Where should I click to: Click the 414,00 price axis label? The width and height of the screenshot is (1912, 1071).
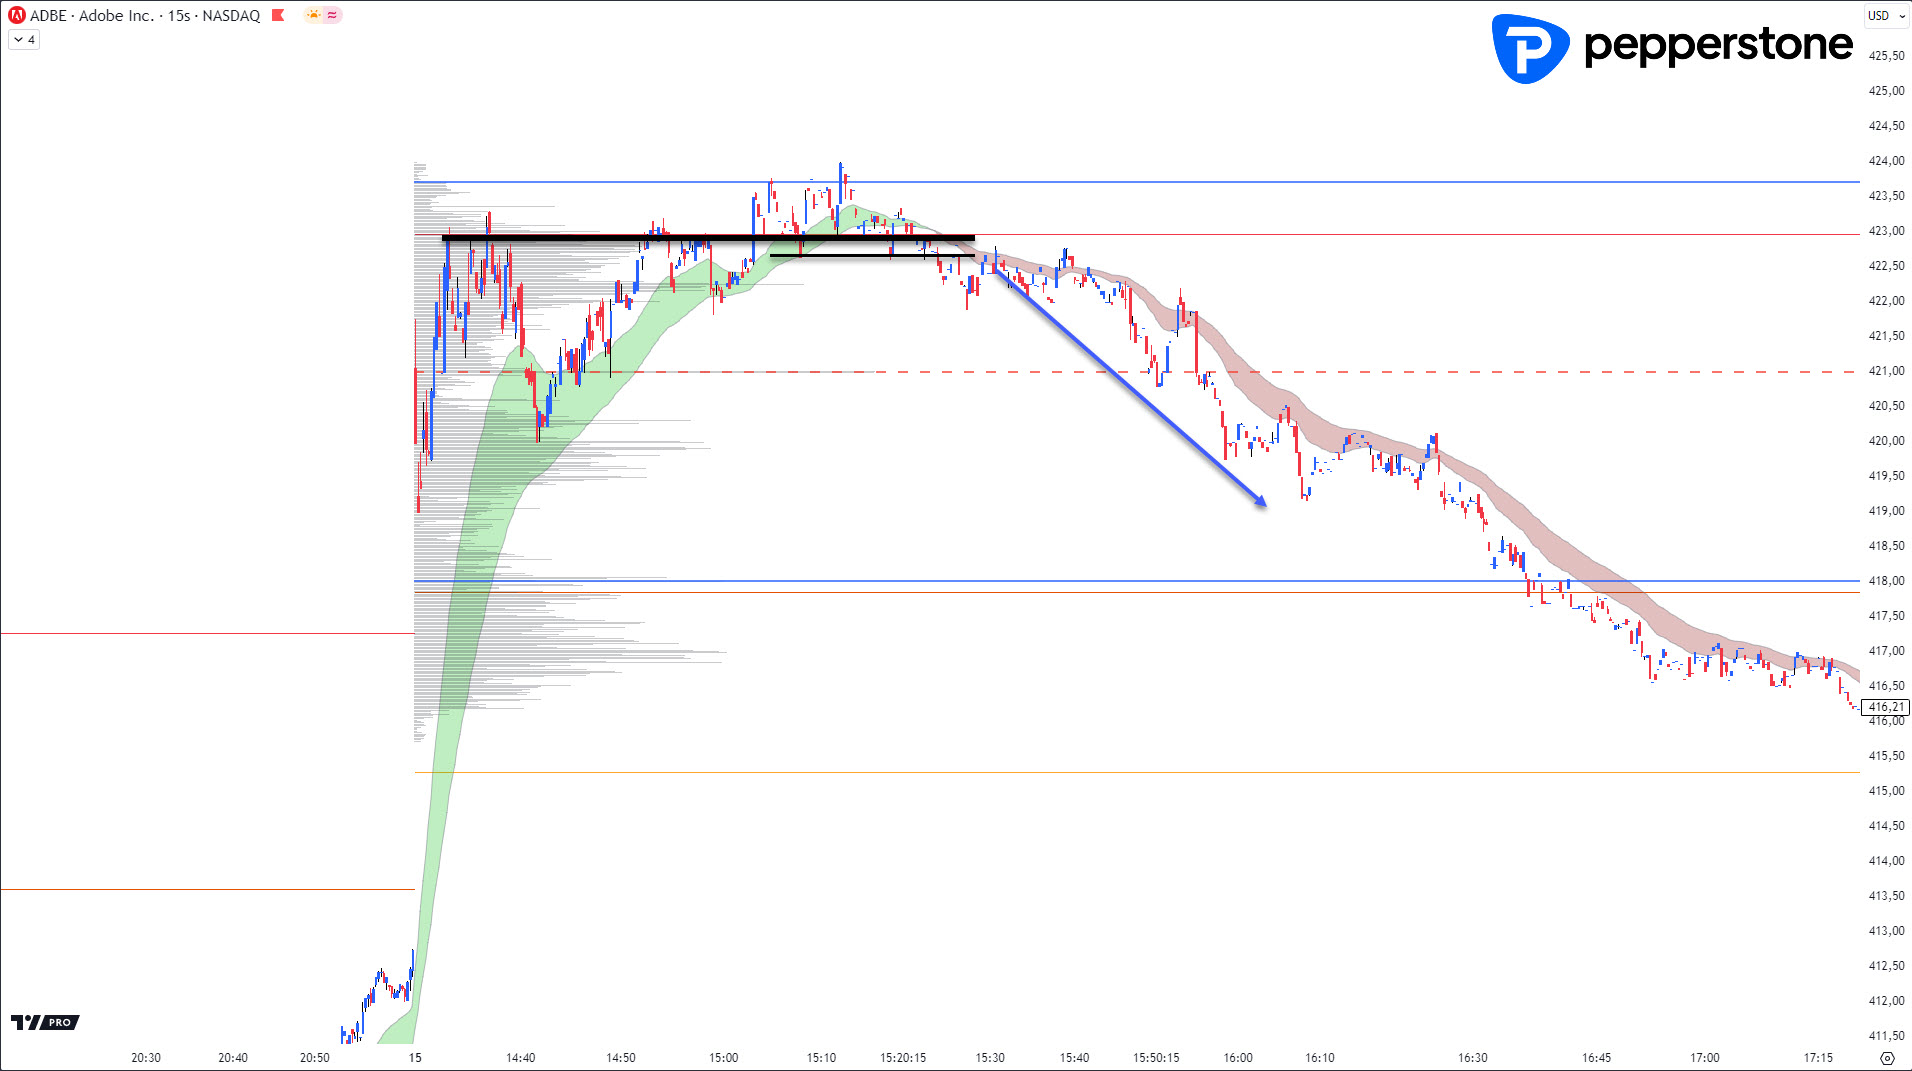tap(1886, 861)
